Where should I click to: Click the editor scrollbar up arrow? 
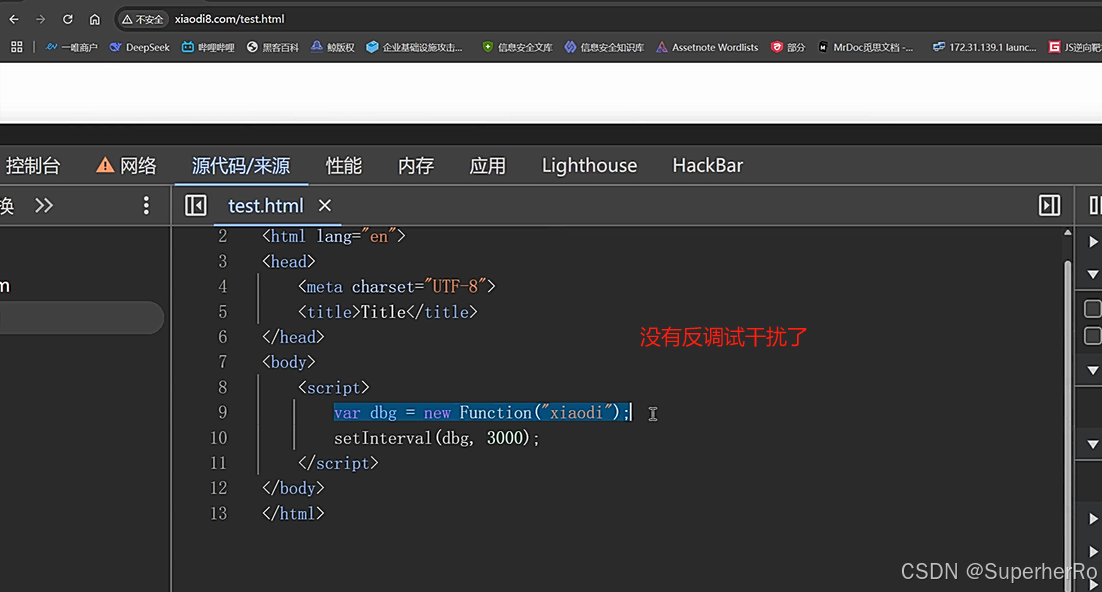[1068, 233]
